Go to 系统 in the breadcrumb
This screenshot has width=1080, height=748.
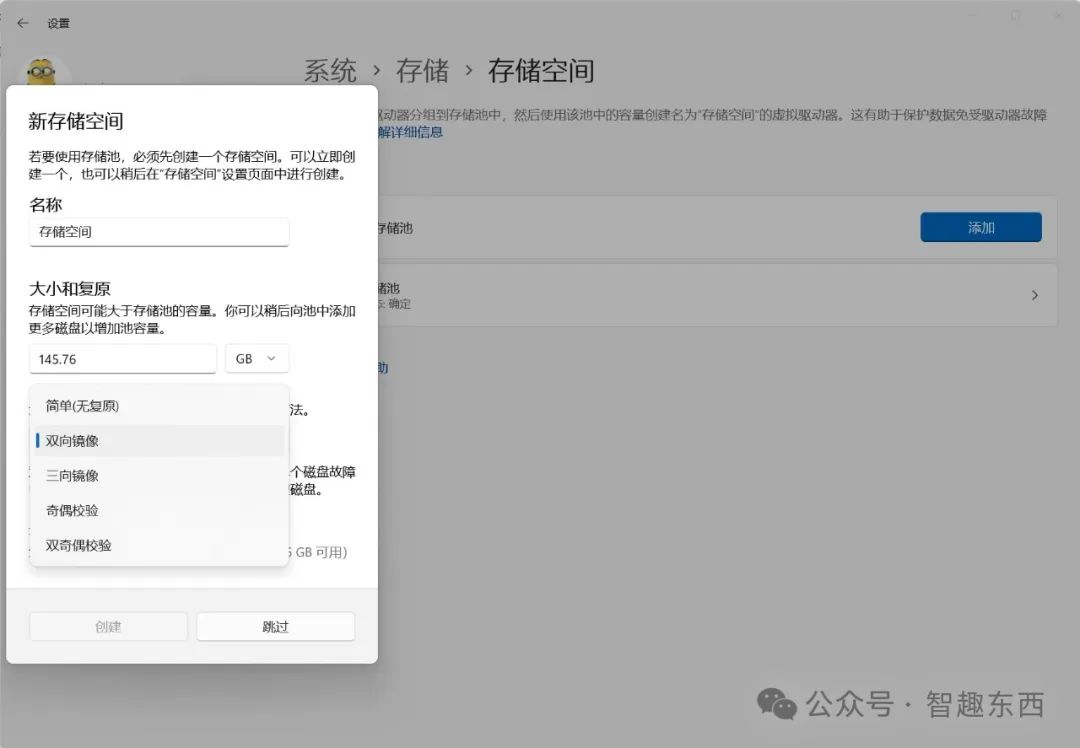point(330,71)
